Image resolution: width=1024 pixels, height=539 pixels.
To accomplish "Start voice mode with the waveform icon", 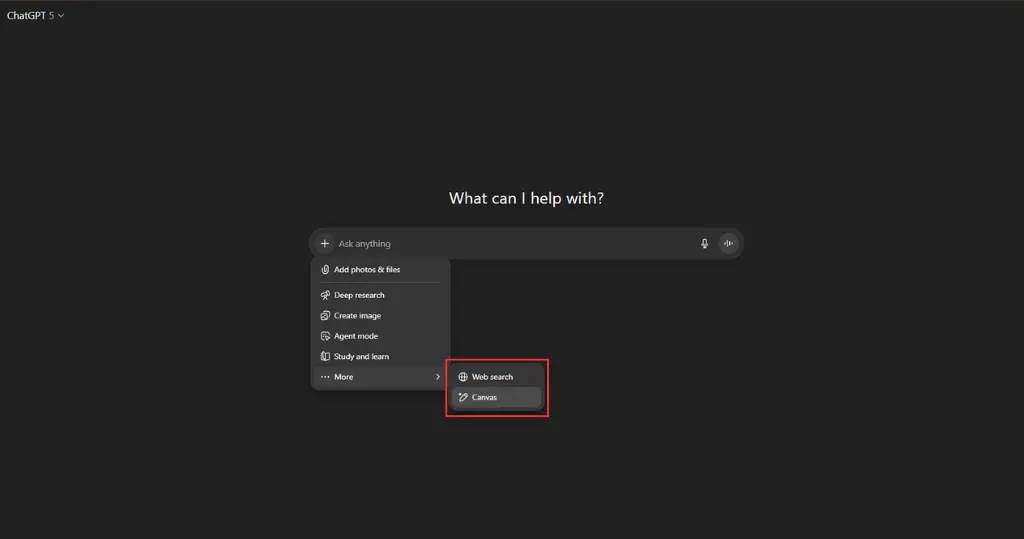I will point(728,244).
